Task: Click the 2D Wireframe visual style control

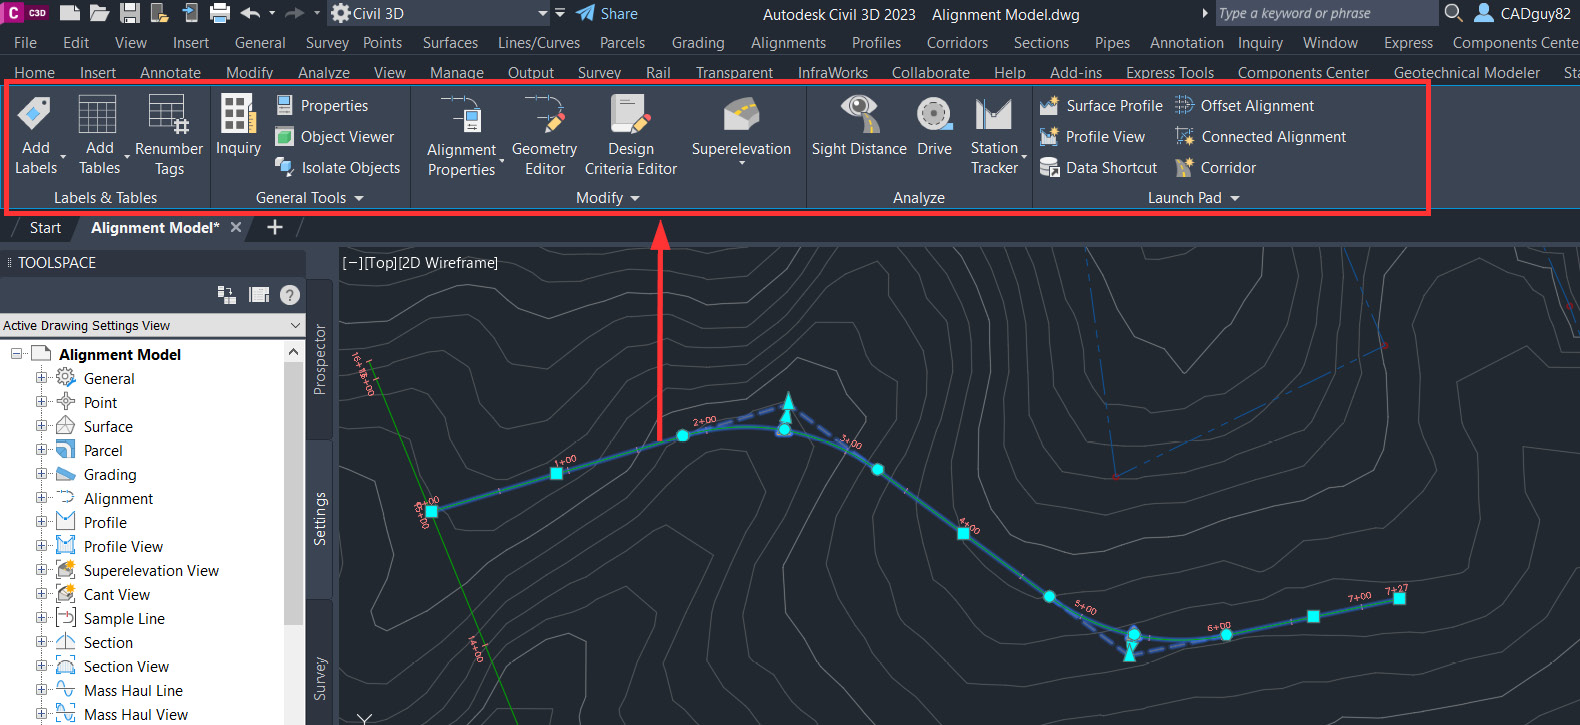Action: pos(448,263)
